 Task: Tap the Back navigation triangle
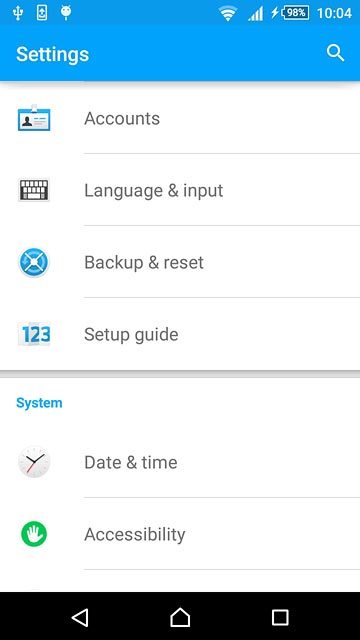point(80,618)
